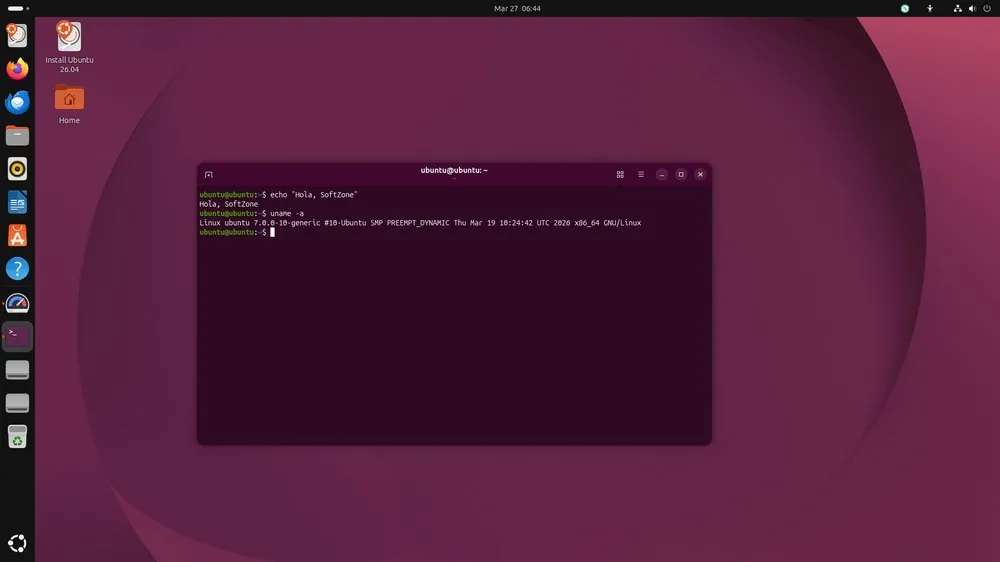This screenshot has height=562, width=1000.
Task: Select the Terminal icon in the dock
Action: point(17,336)
